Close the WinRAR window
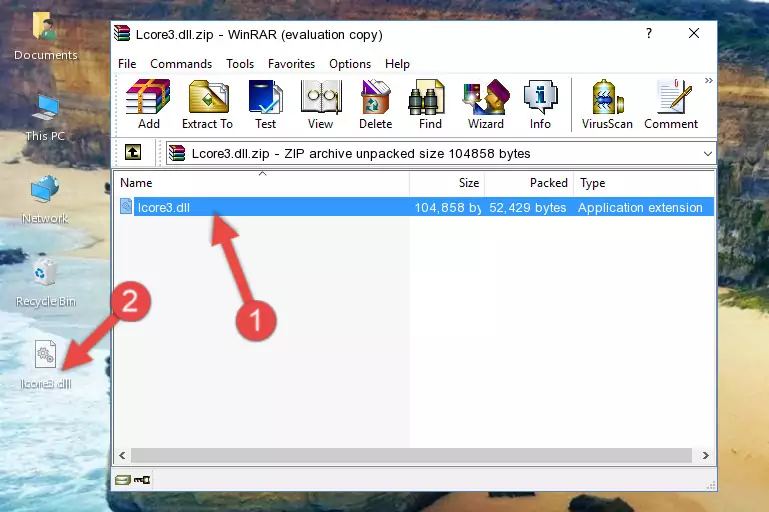Screen dimensions: 769x512 (693, 33)
